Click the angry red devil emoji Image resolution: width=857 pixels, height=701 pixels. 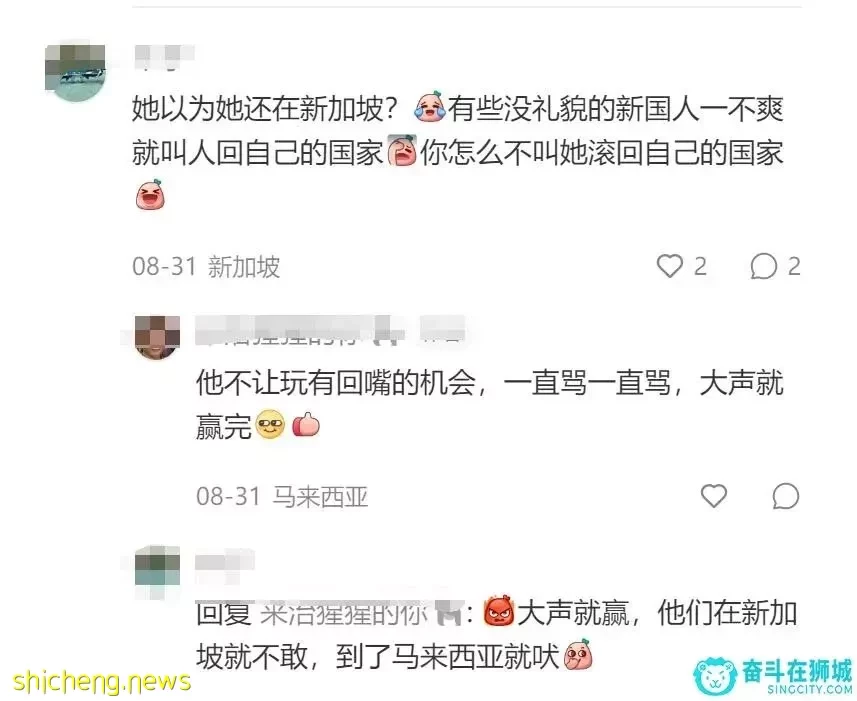[x=499, y=610]
